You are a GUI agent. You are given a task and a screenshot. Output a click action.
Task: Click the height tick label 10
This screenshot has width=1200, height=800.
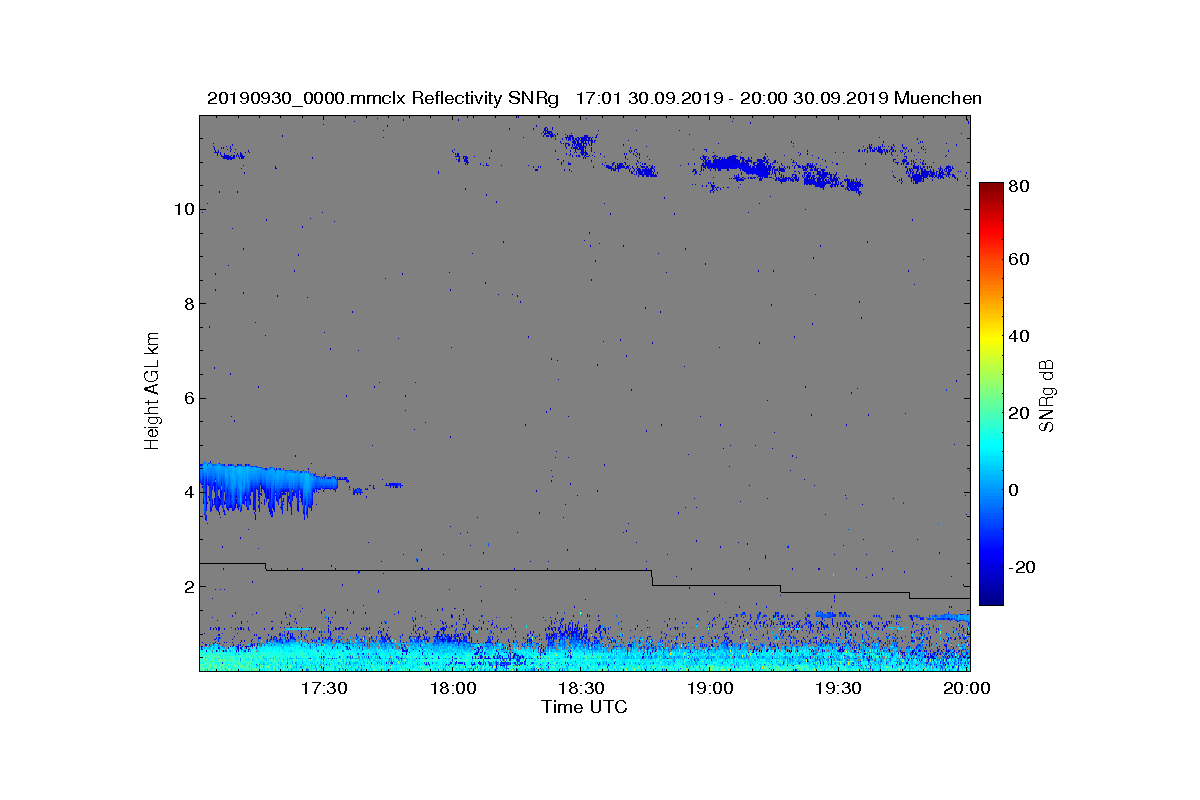tap(183, 209)
